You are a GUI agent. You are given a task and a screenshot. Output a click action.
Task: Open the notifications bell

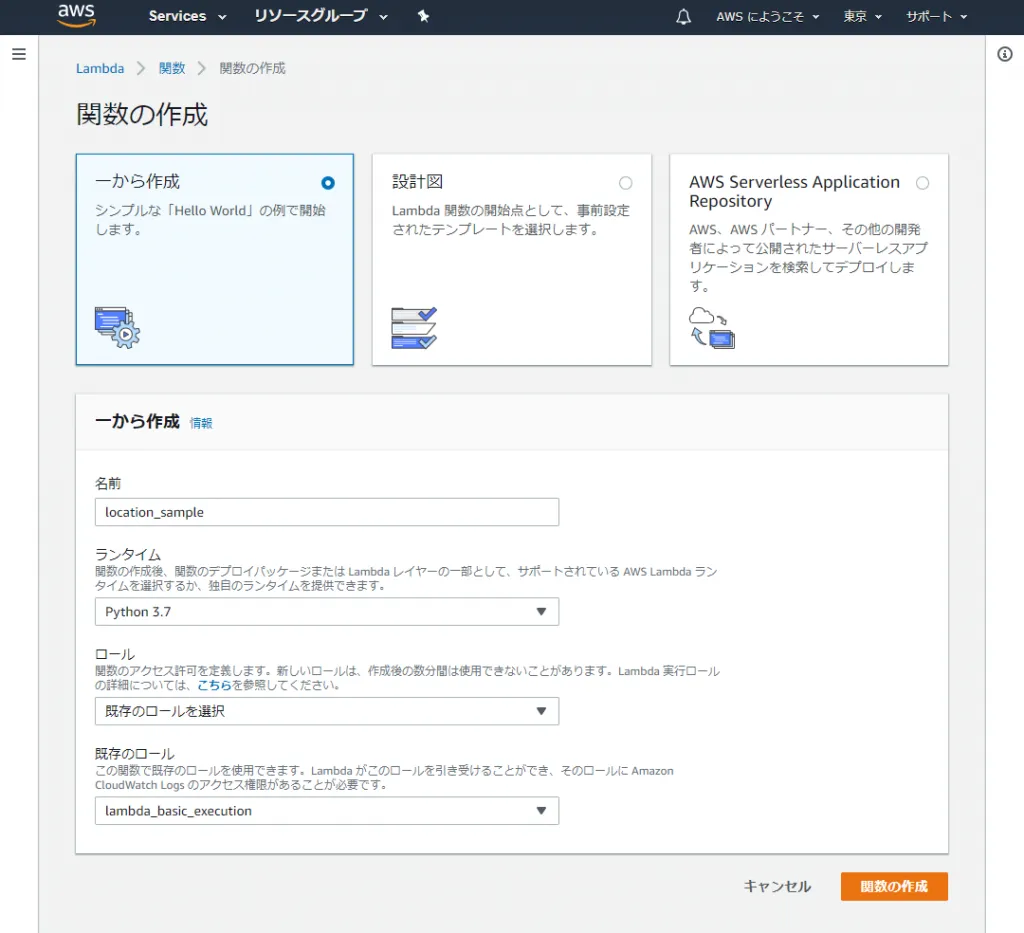click(684, 17)
